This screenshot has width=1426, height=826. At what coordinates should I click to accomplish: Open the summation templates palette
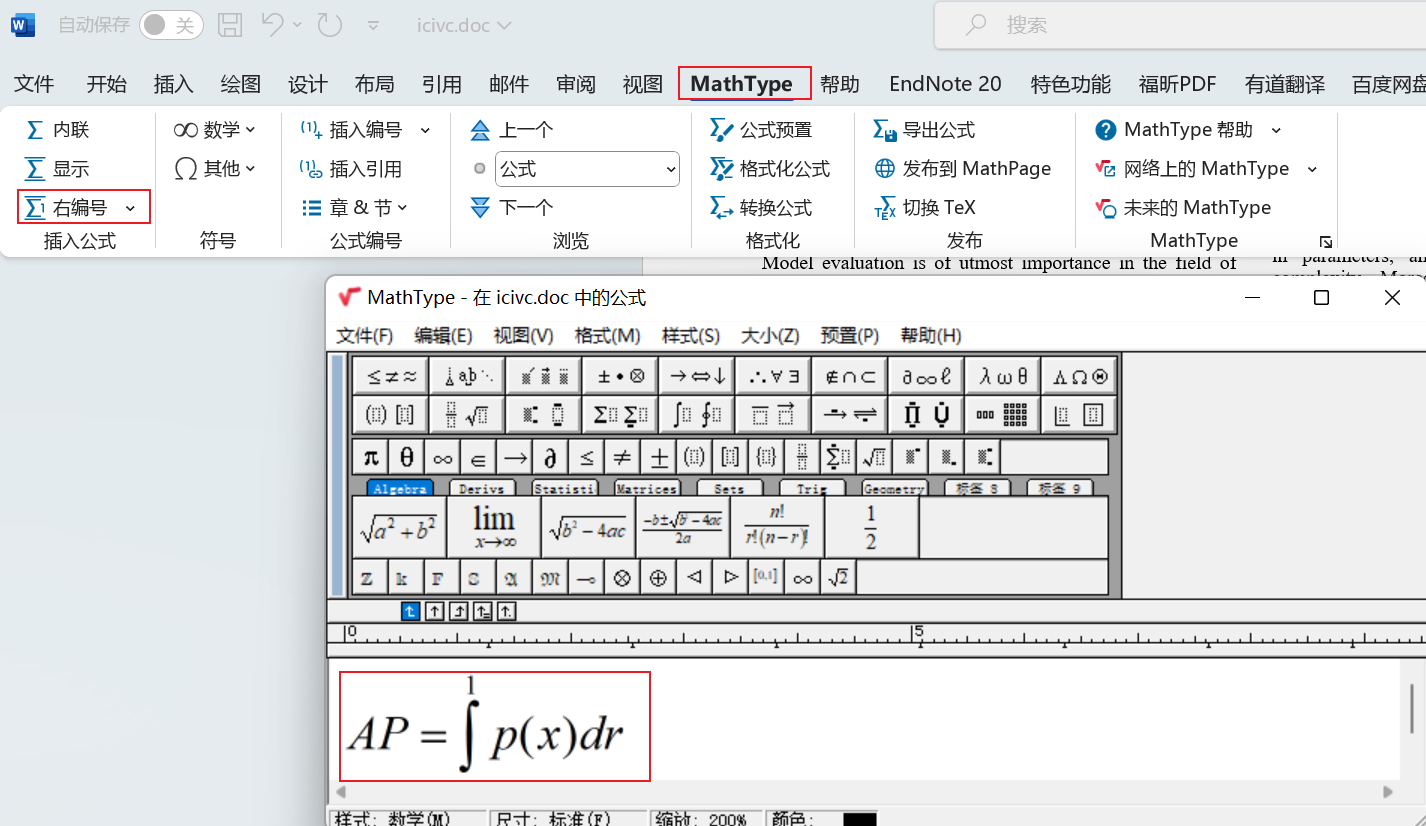pyautogui.click(x=620, y=414)
